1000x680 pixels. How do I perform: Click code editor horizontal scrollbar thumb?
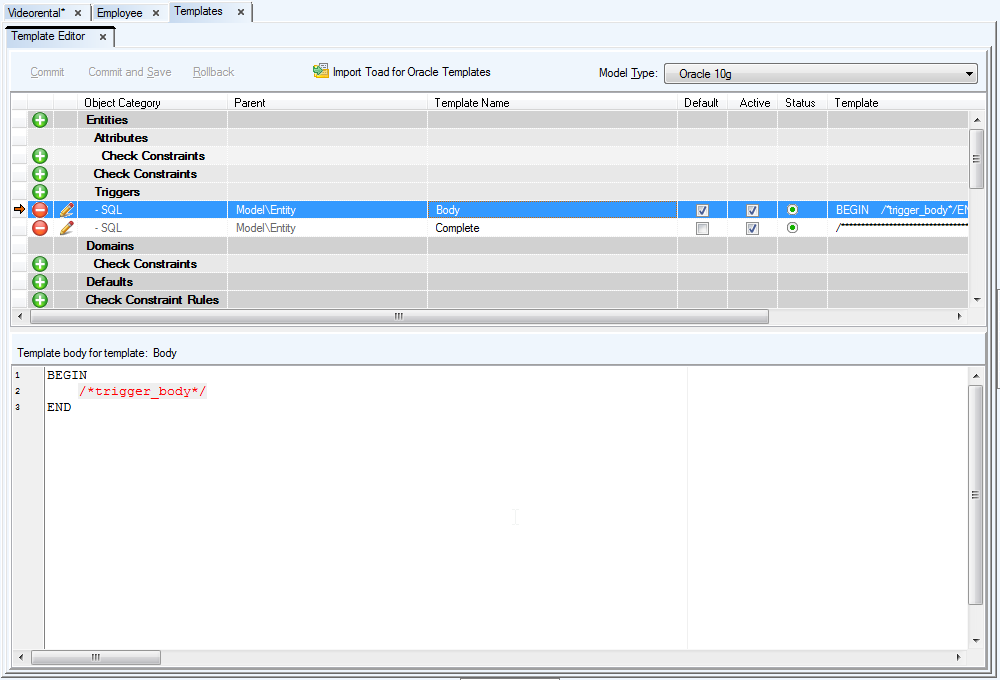click(x=96, y=657)
